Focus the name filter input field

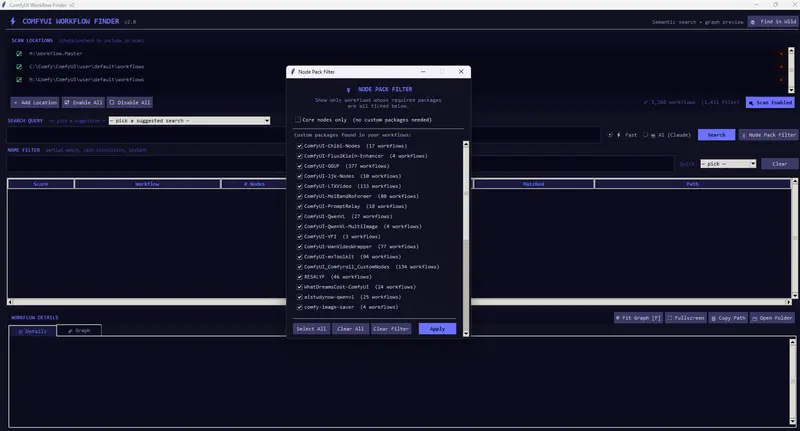[x=340, y=164]
